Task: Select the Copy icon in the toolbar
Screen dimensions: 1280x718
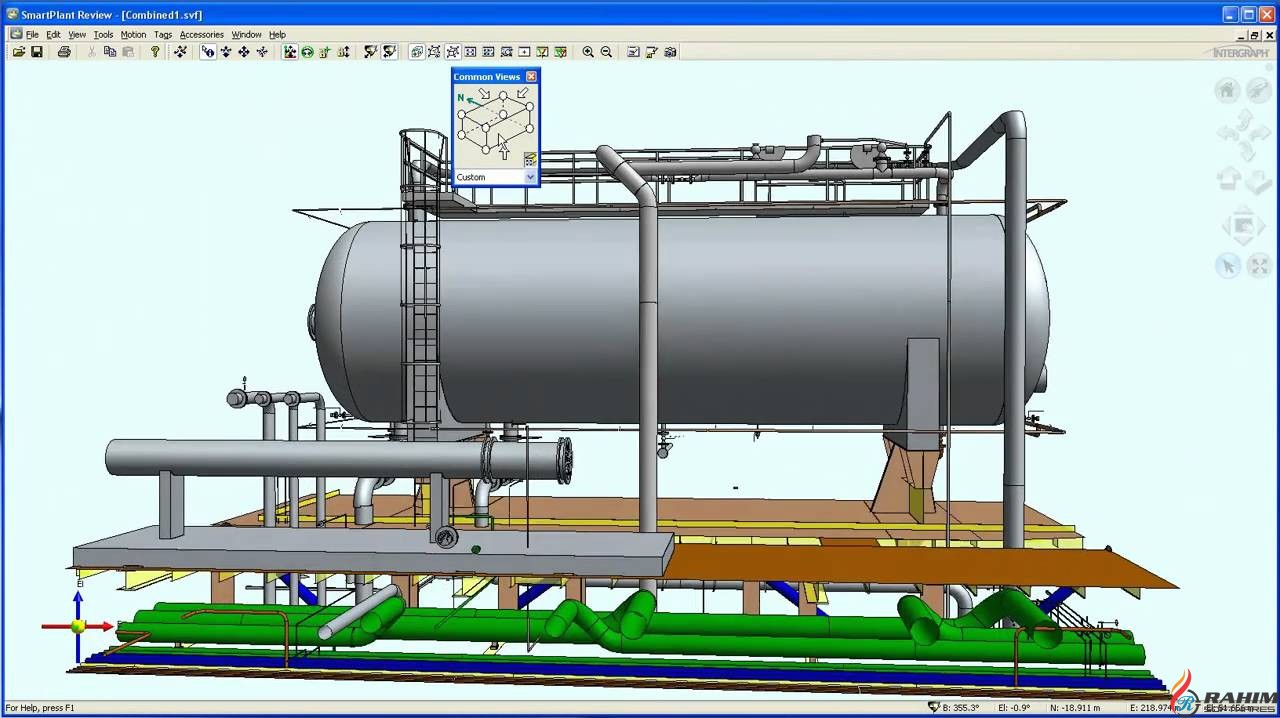Action: (110, 52)
